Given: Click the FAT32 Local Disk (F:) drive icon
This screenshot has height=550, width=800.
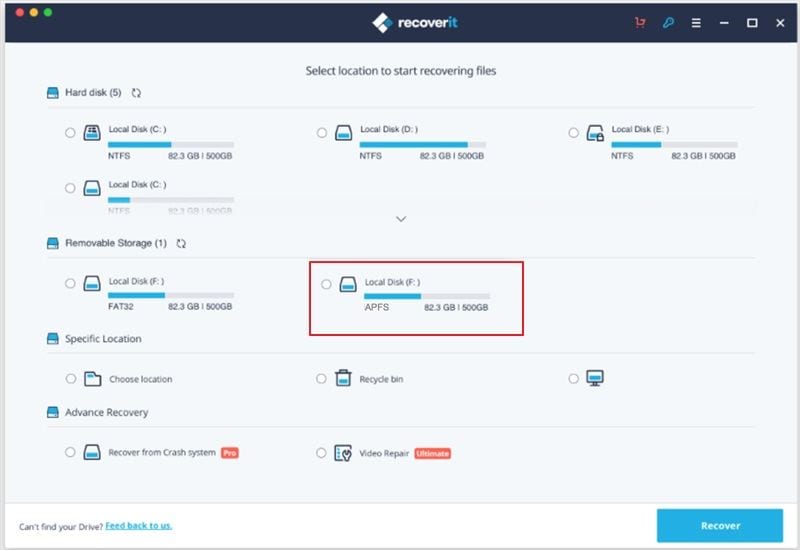Looking at the screenshot, I should coord(92,283).
